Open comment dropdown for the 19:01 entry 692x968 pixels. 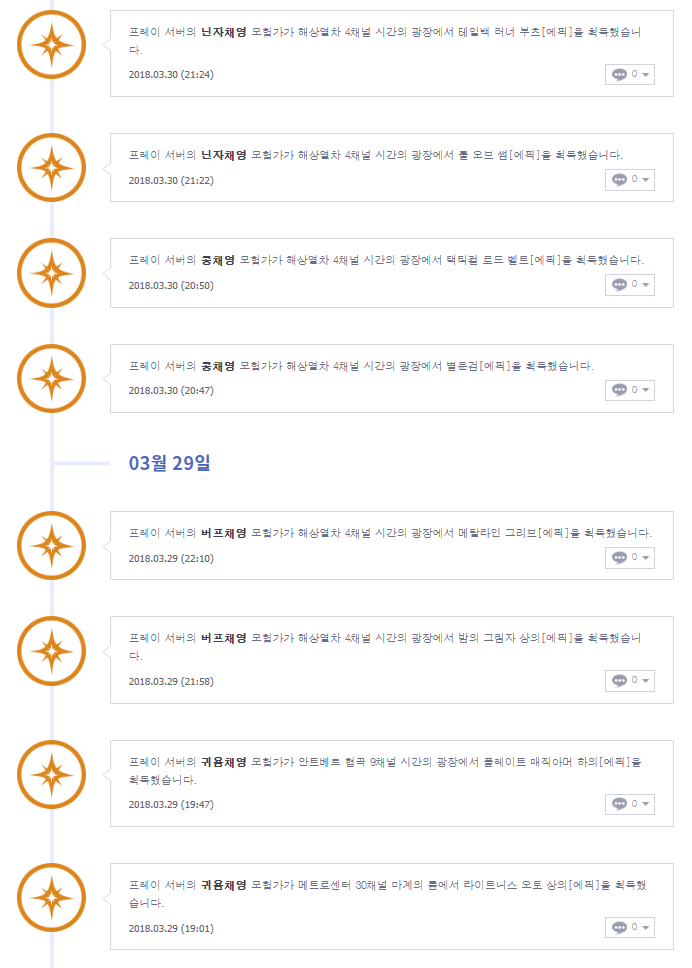point(630,928)
